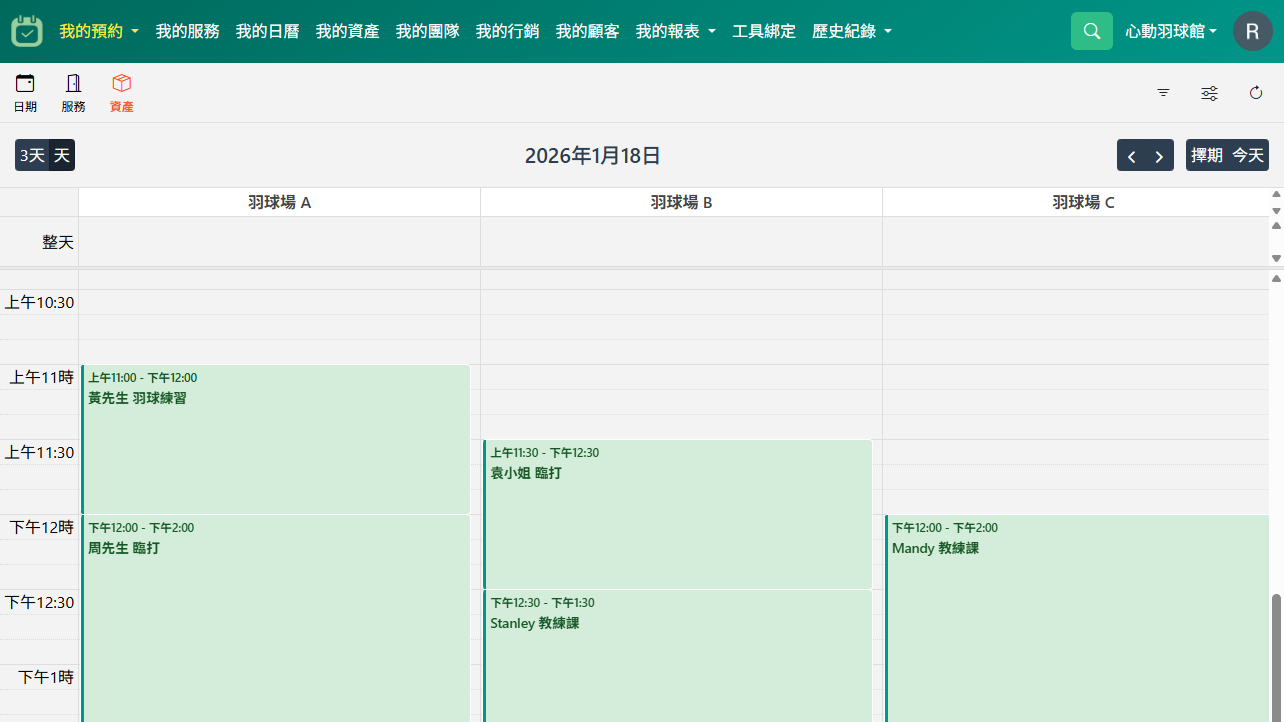
Task: Switch to the 天 single-day view
Action: click(60, 155)
